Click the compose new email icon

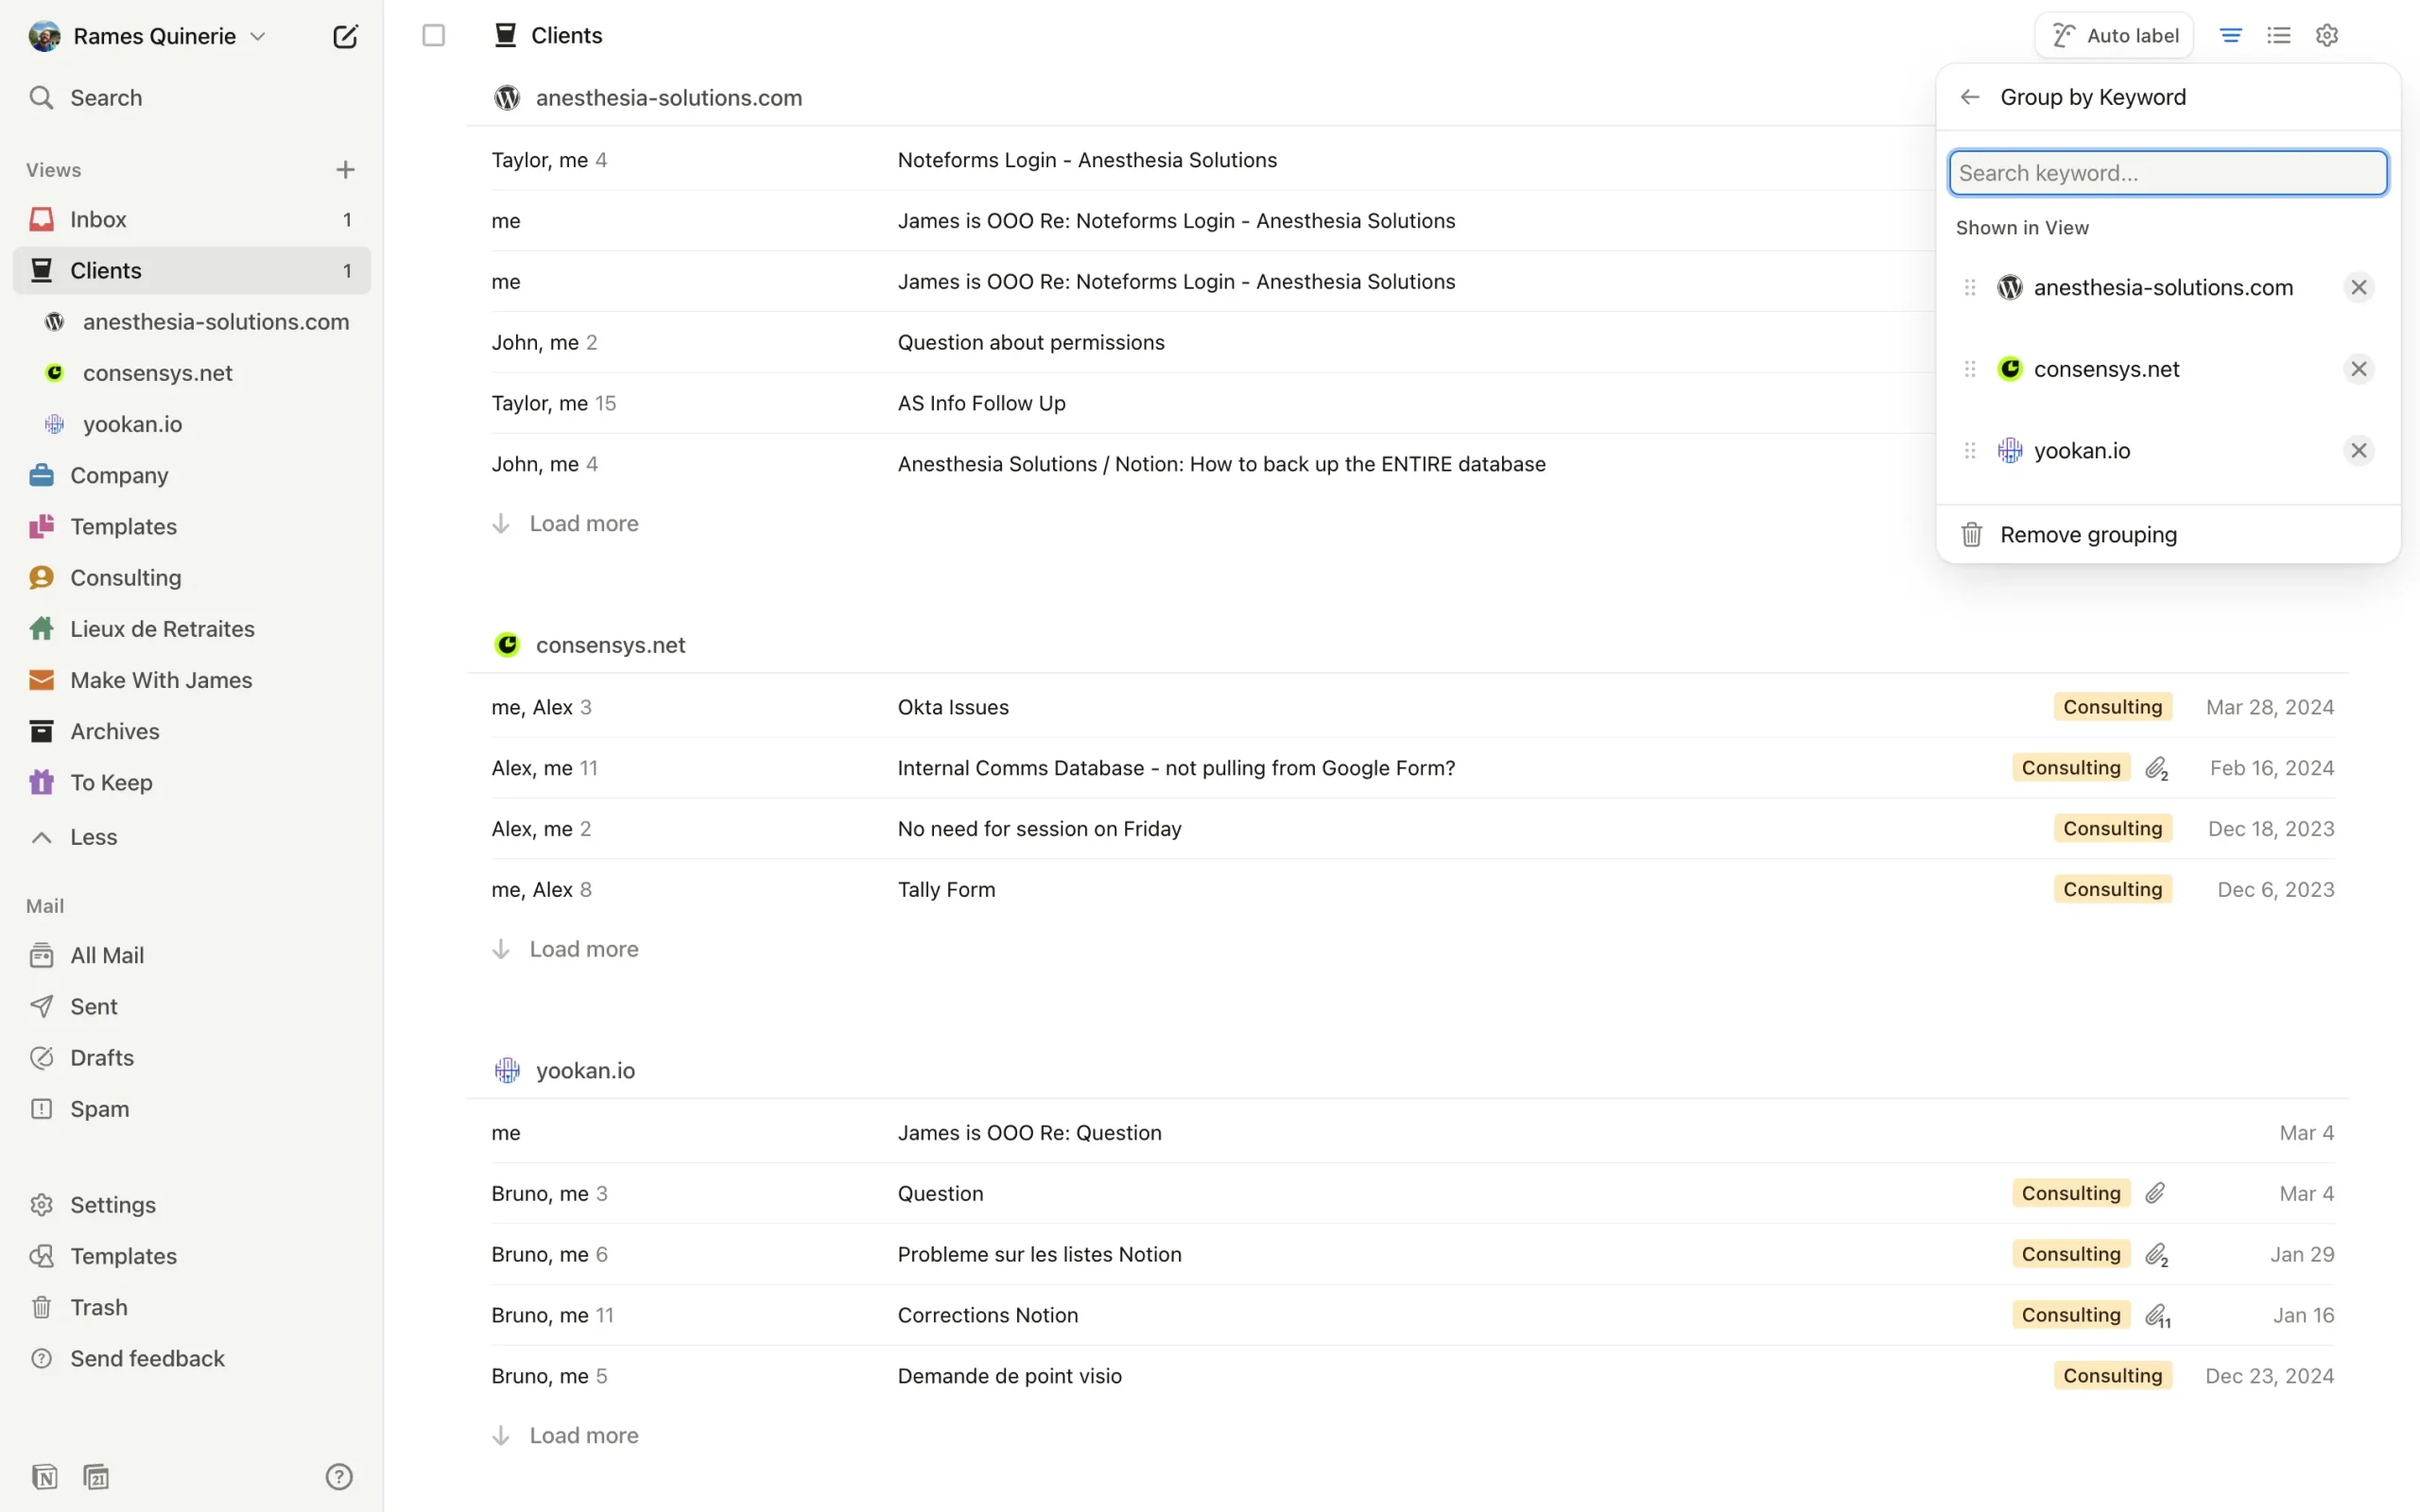[345, 37]
